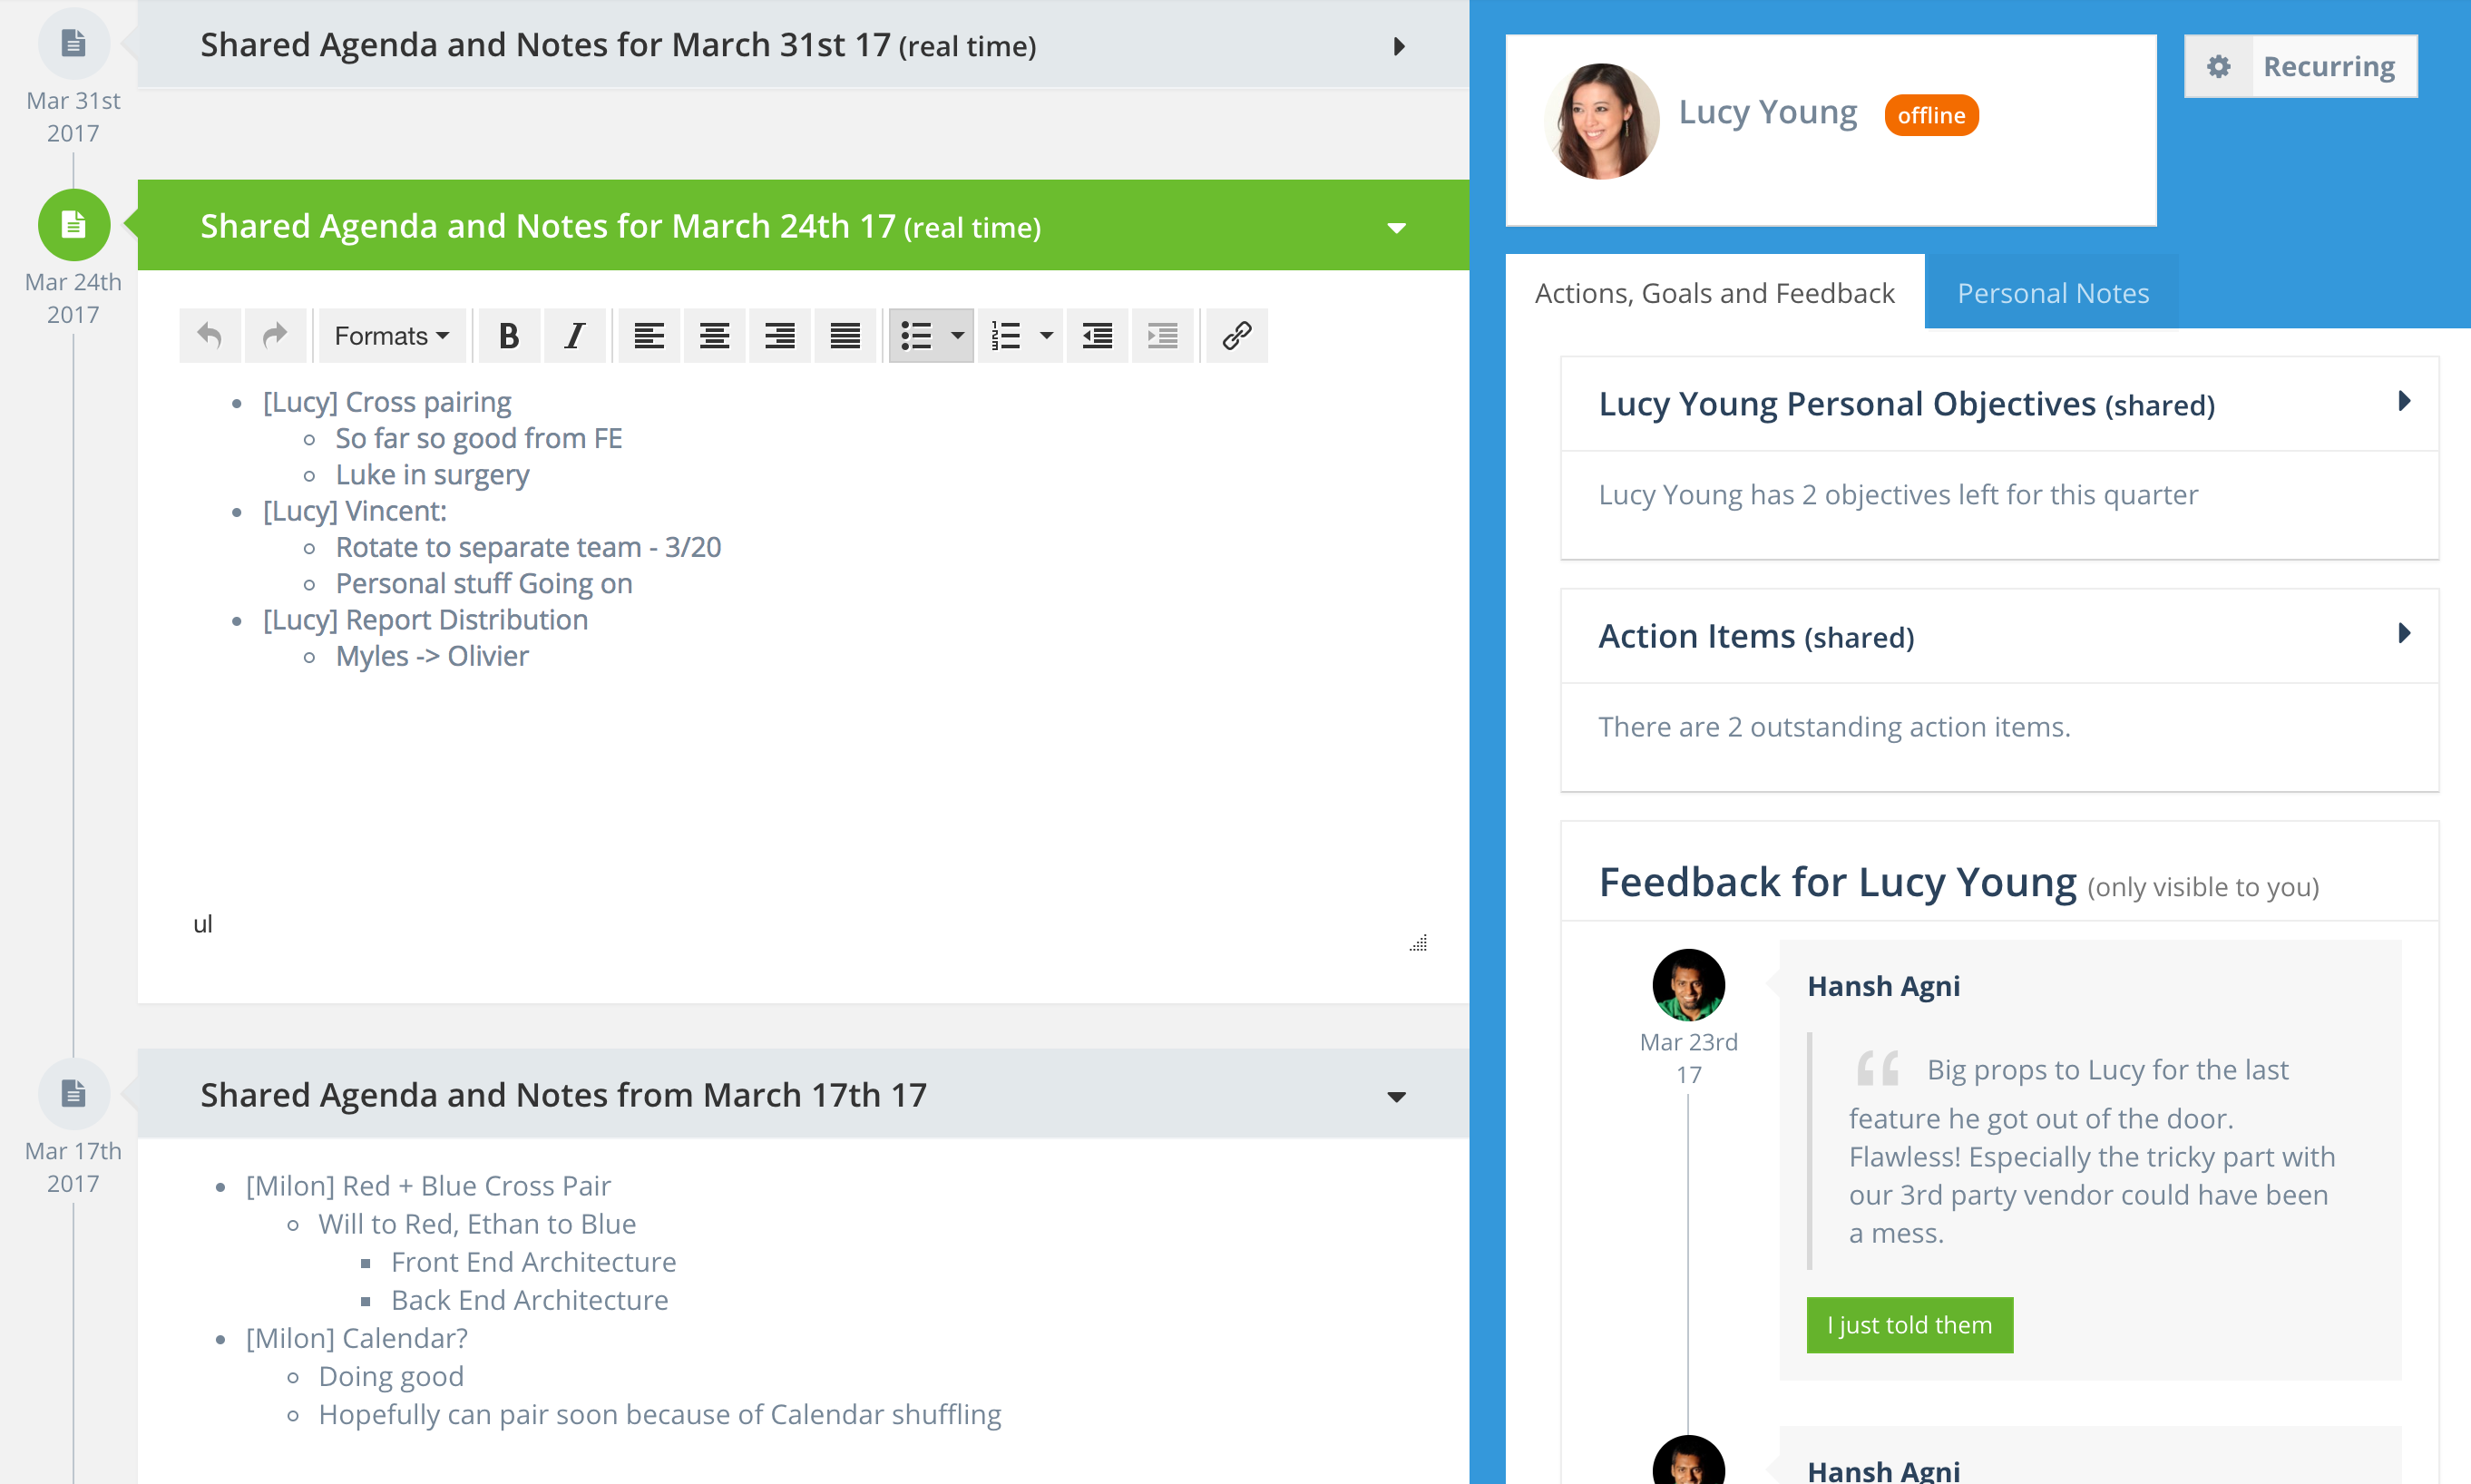Click 'There are 2 outstanding action items' text
Image resolution: width=2471 pixels, height=1484 pixels.
1834,727
